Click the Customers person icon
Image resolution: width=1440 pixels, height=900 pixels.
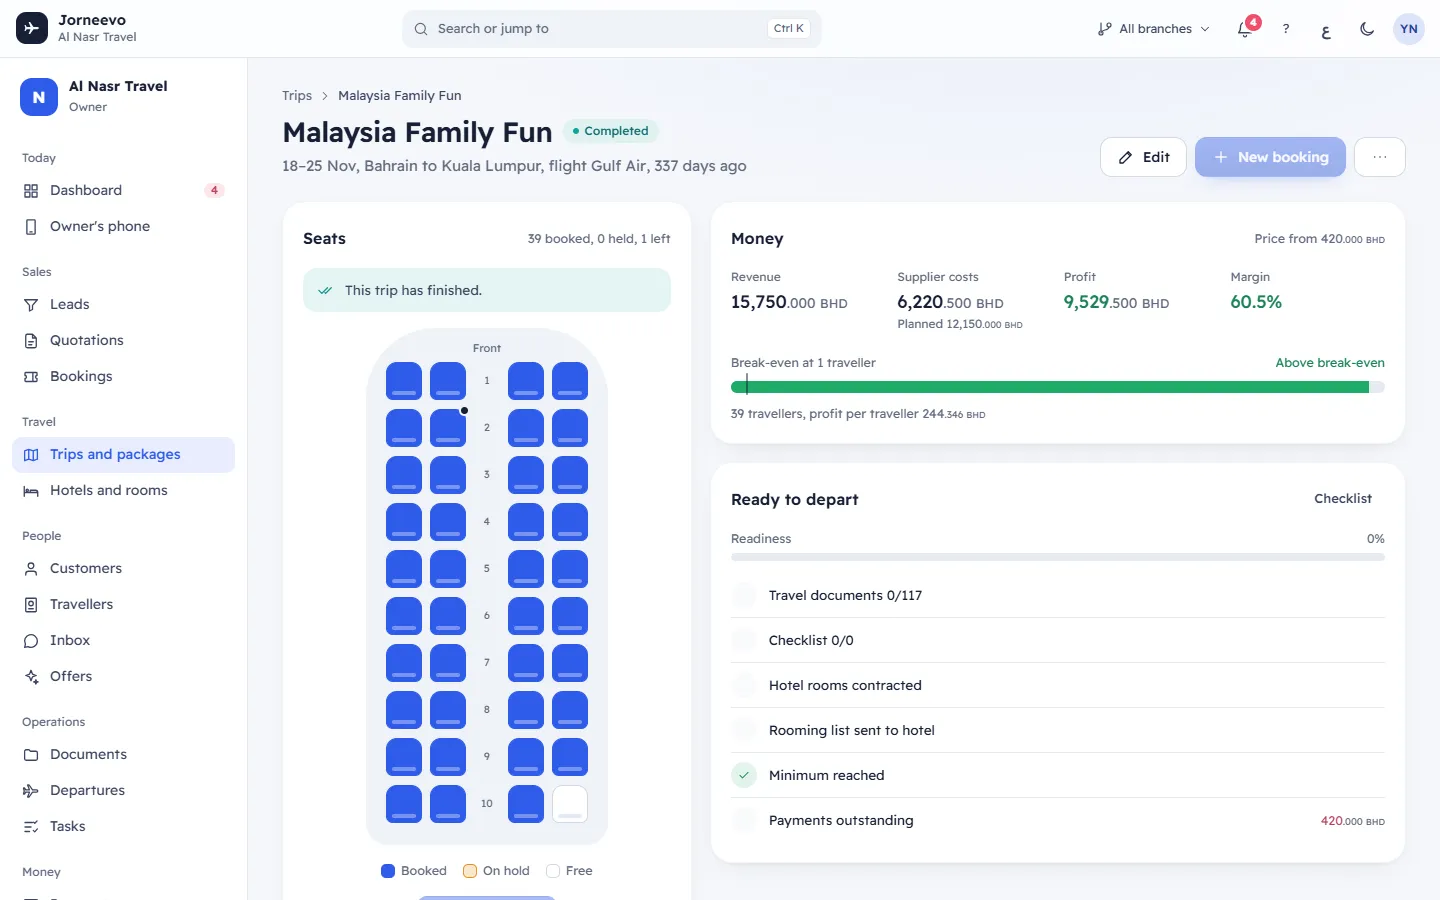pyautogui.click(x=31, y=569)
